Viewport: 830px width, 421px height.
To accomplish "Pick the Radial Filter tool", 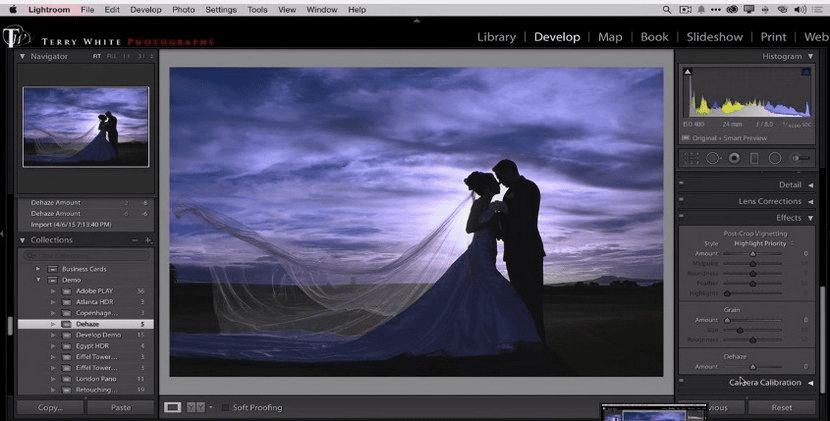I will (x=775, y=158).
